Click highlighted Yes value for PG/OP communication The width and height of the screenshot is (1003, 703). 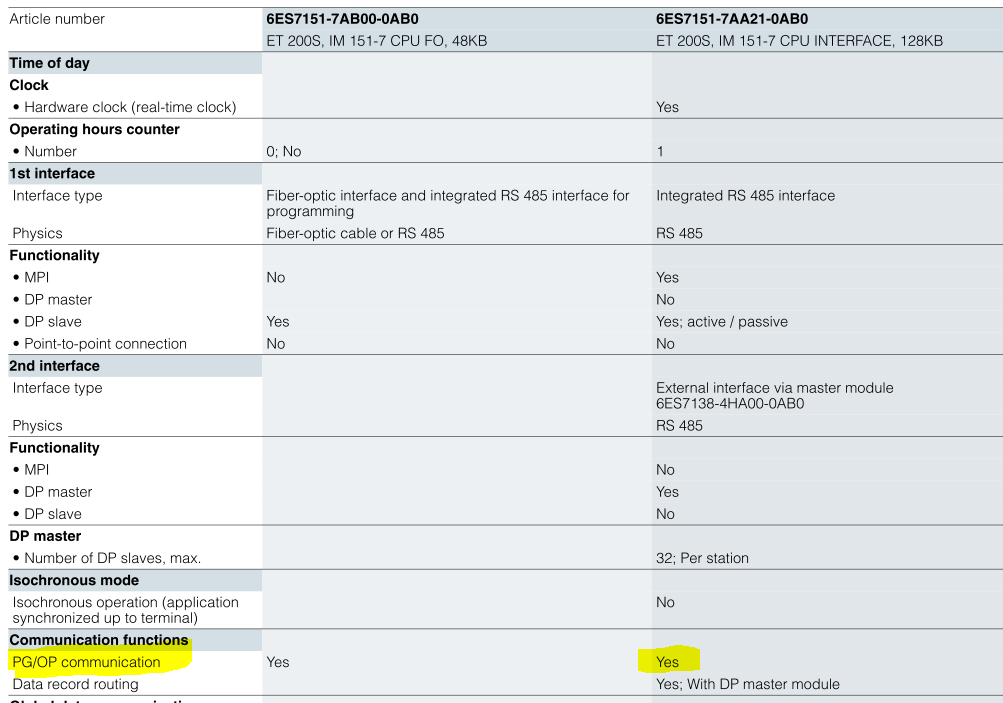[667, 662]
